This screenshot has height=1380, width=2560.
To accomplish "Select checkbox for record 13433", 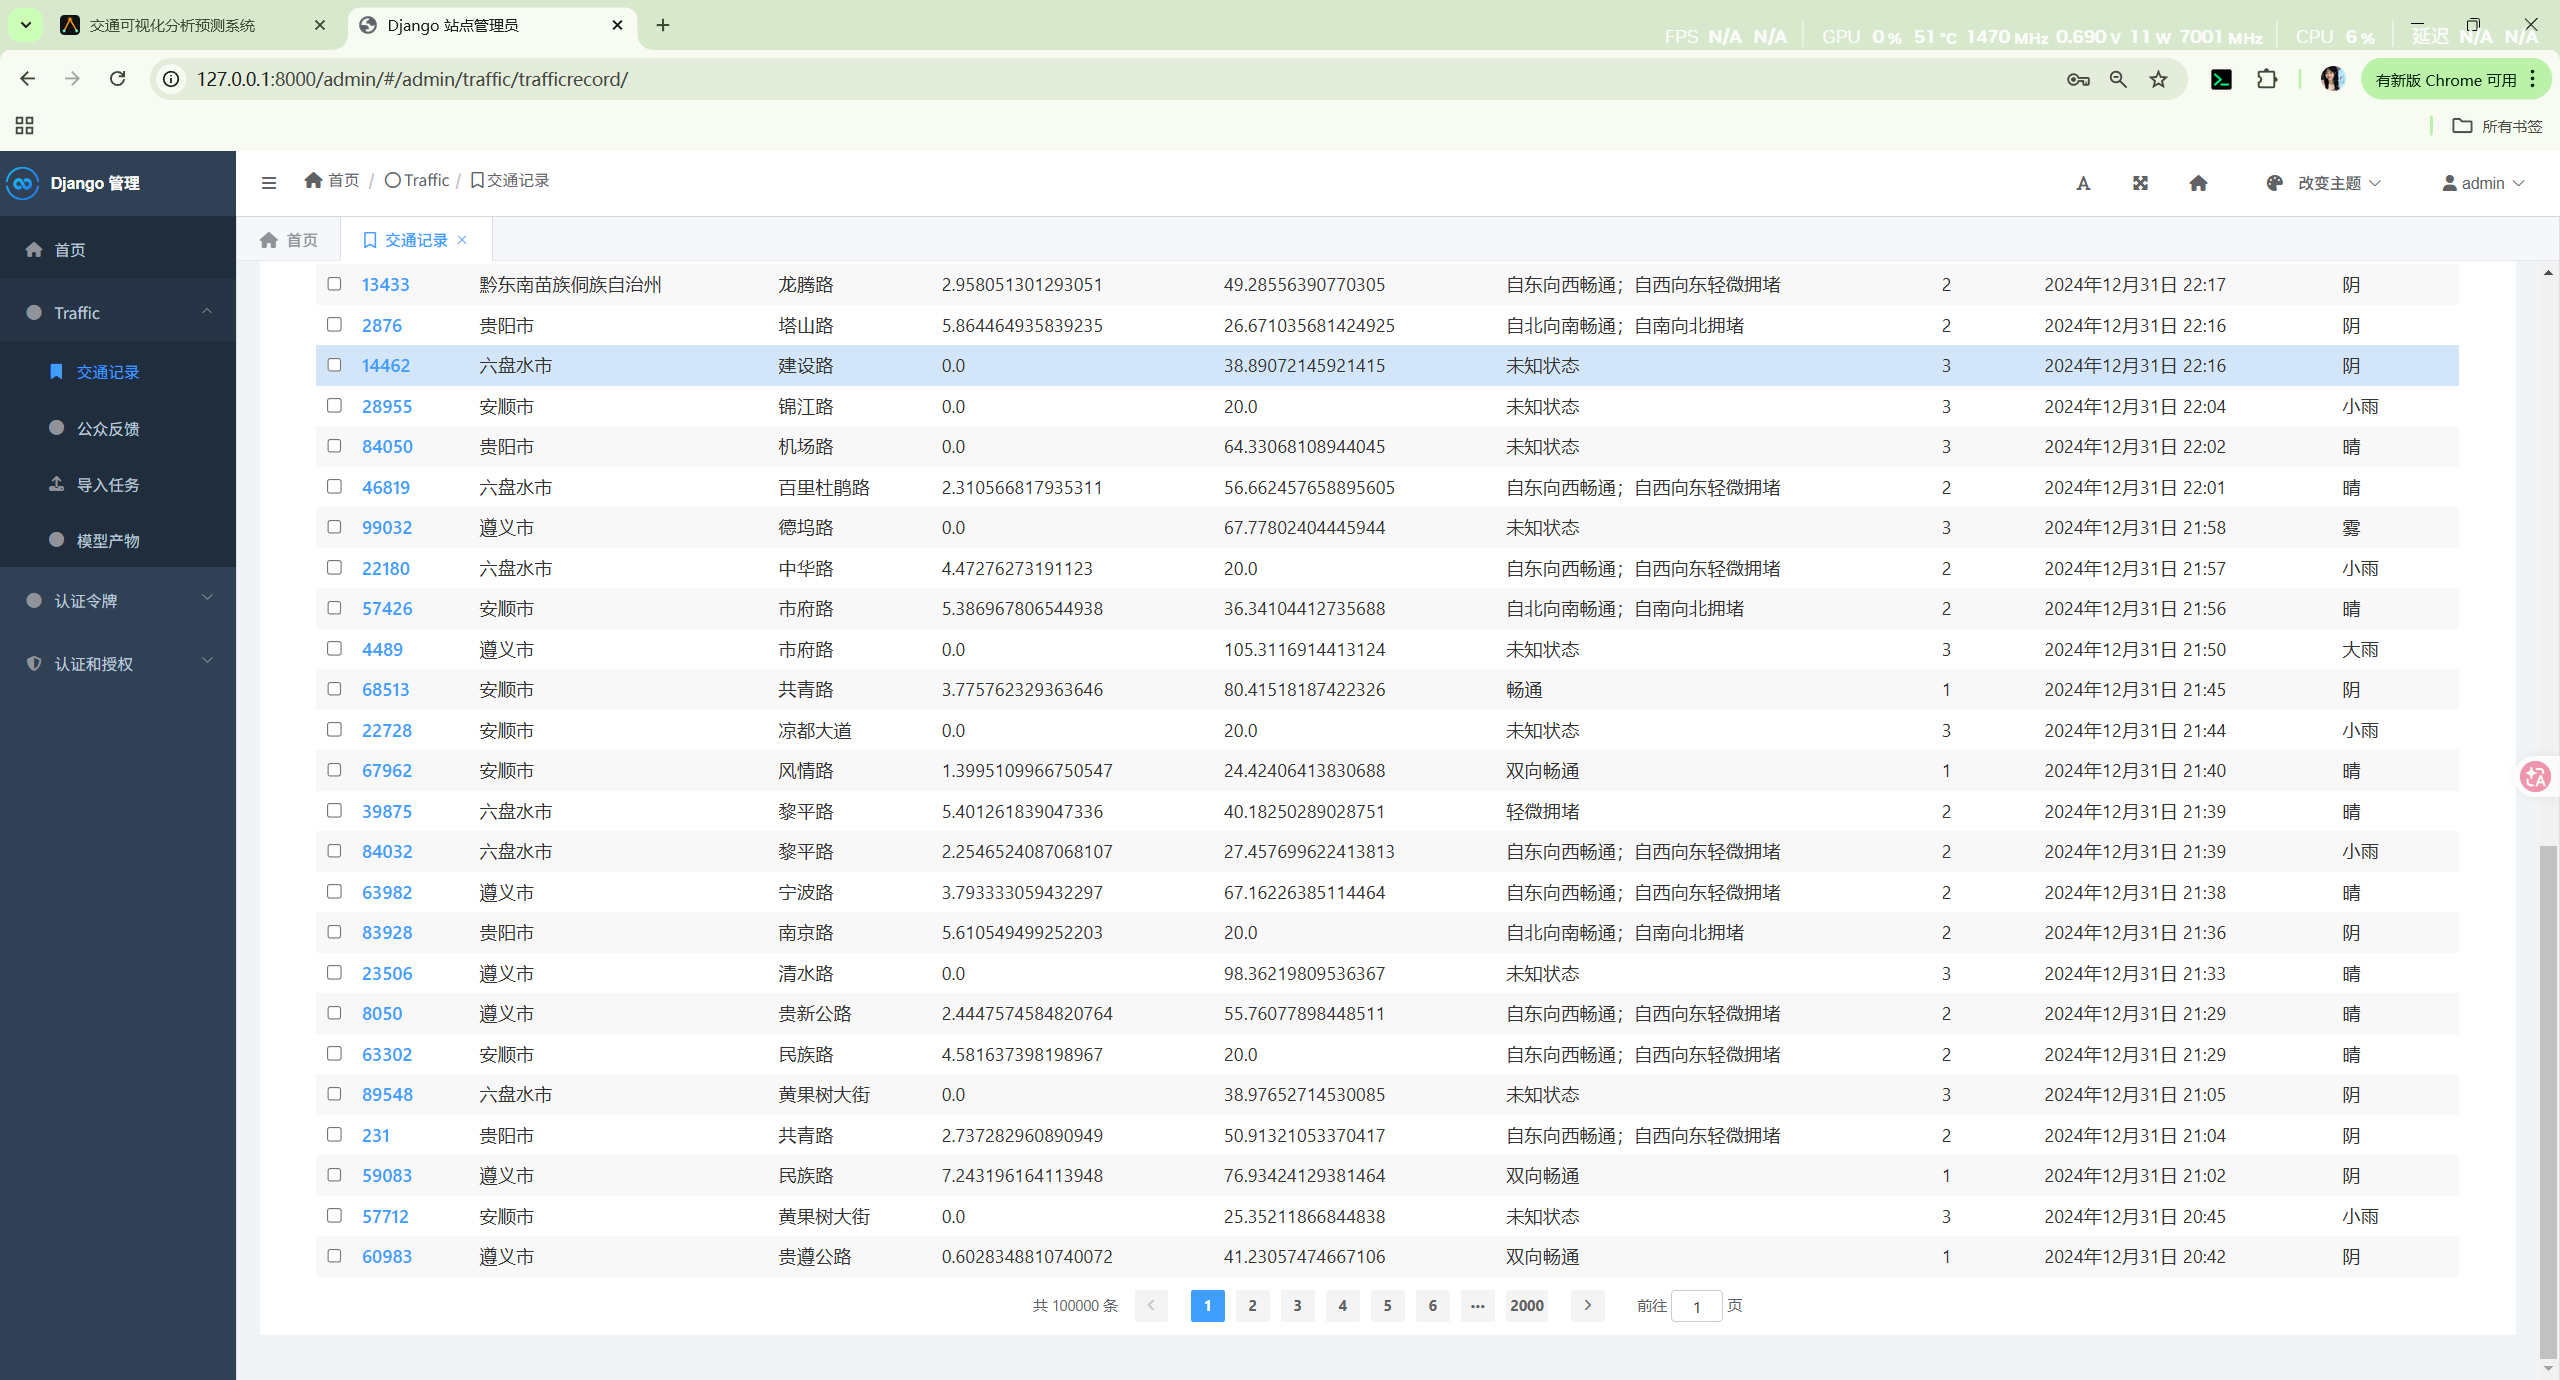I will [334, 284].
